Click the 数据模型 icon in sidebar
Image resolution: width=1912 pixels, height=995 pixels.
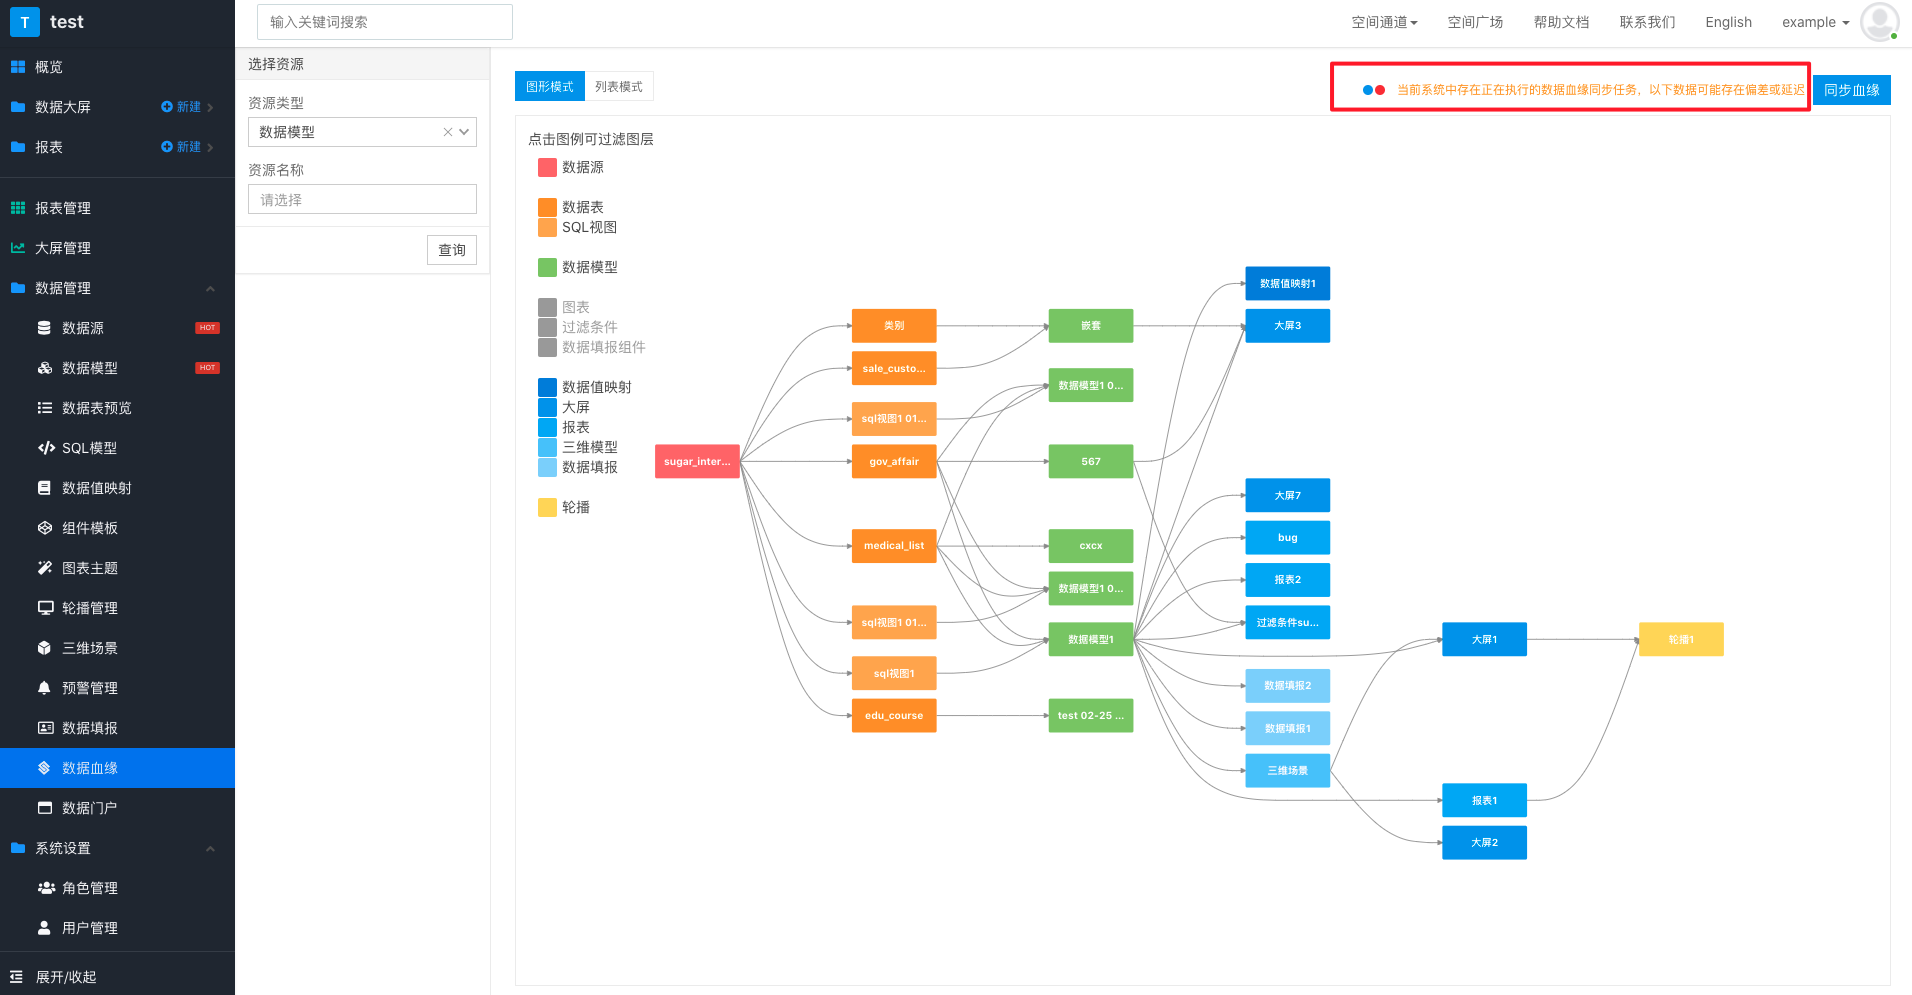pyautogui.click(x=44, y=368)
